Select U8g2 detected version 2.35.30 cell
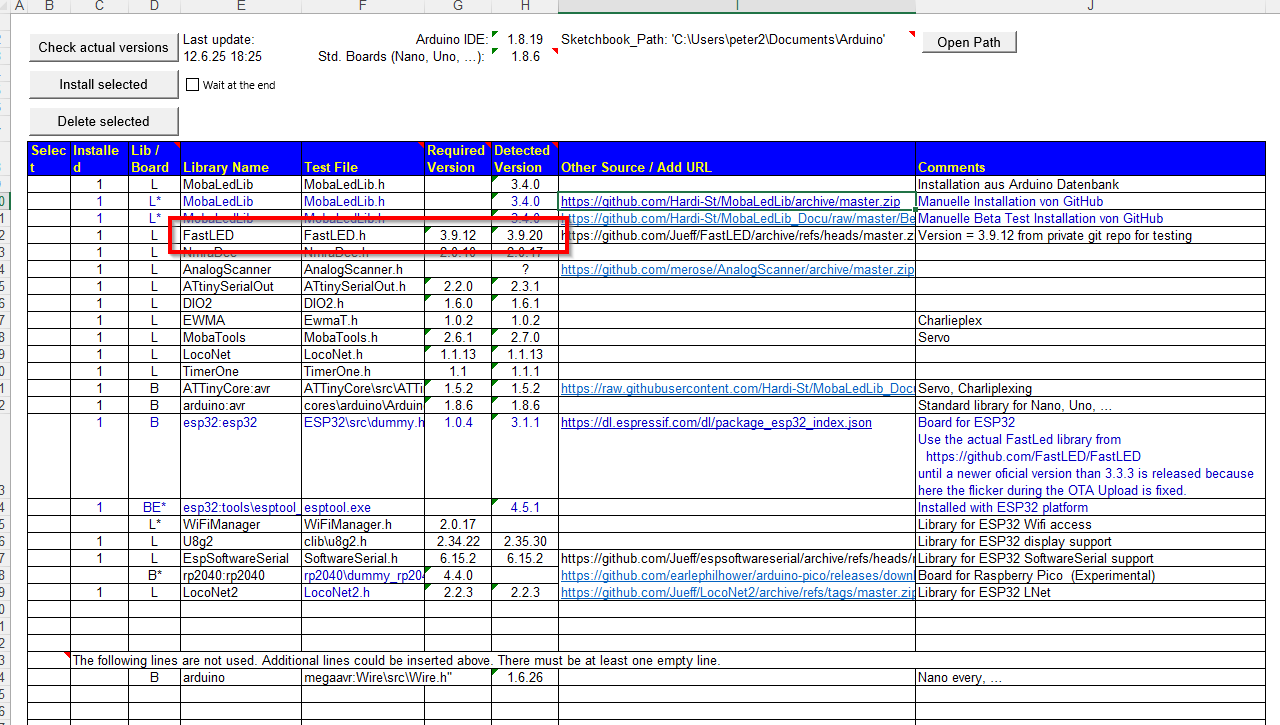Image resolution: width=1280 pixels, height=725 pixels. coord(525,542)
